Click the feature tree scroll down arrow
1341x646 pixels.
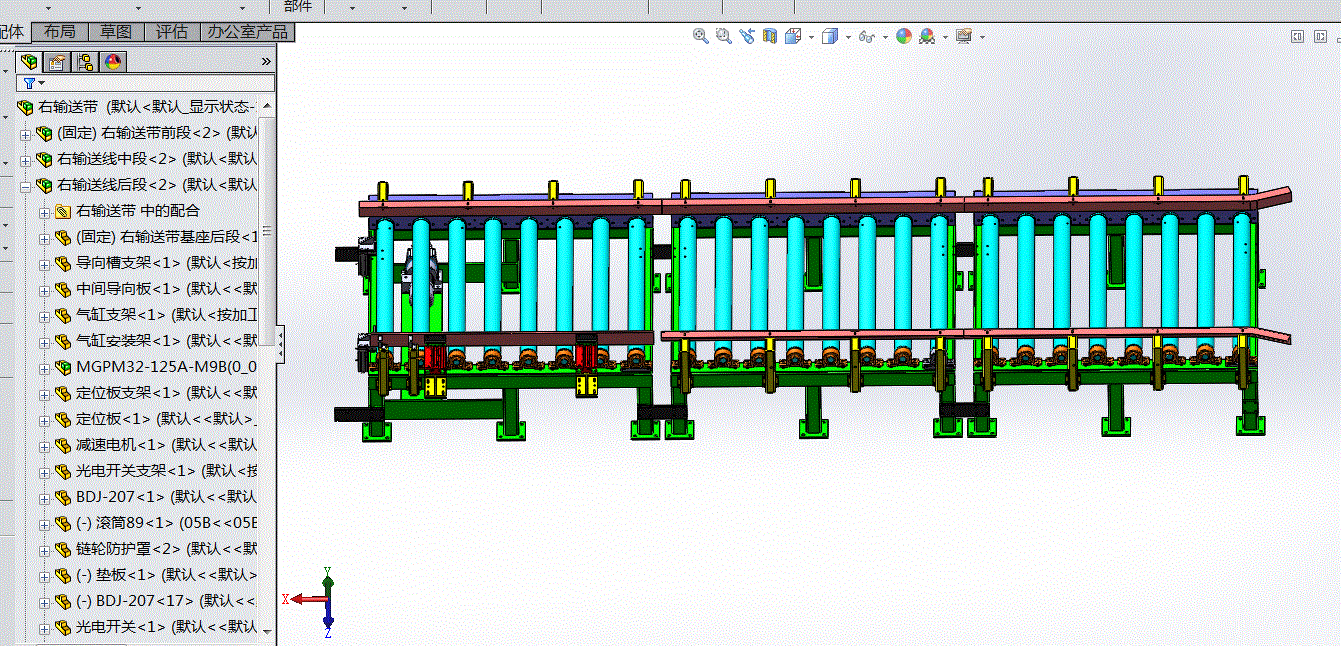[266, 631]
